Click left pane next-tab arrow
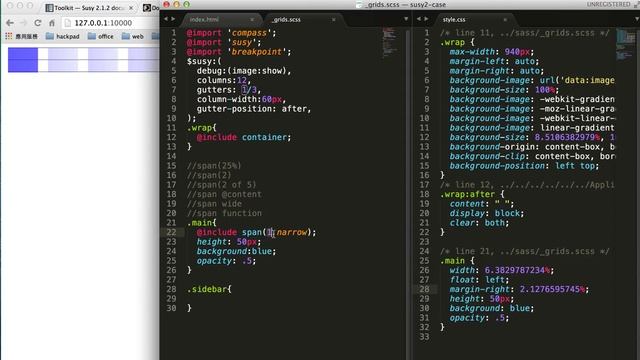This screenshot has height=360, width=640. point(173,19)
